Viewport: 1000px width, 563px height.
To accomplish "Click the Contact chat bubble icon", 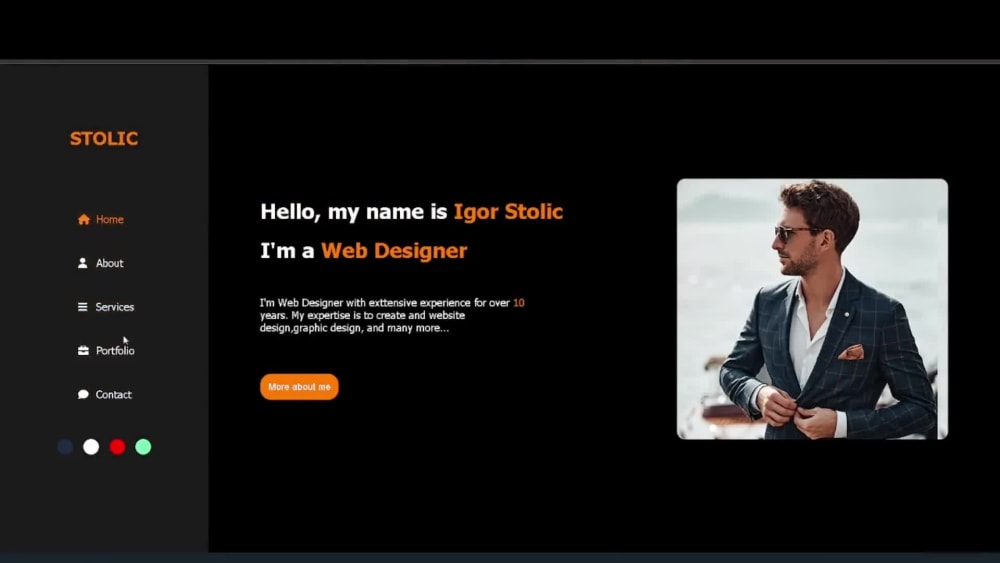I will pyautogui.click(x=83, y=394).
